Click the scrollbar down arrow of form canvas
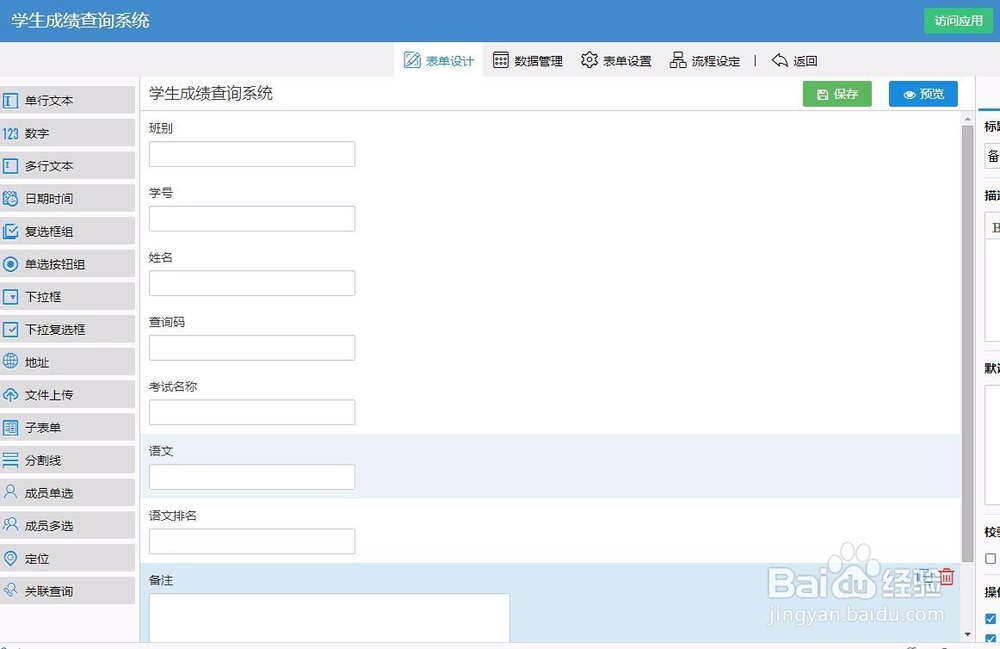The width and height of the screenshot is (1000, 649). click(x=967, y=635)
